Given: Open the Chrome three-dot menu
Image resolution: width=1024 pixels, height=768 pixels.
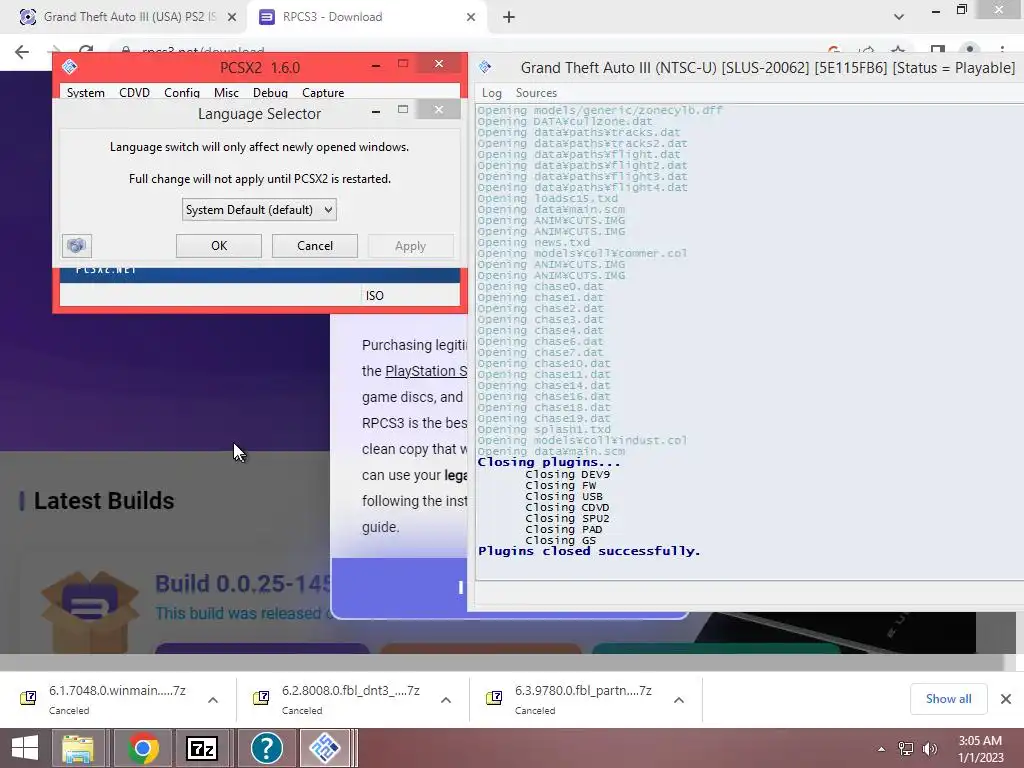Looking at the screenshot, I should [x=1002, y=51].
